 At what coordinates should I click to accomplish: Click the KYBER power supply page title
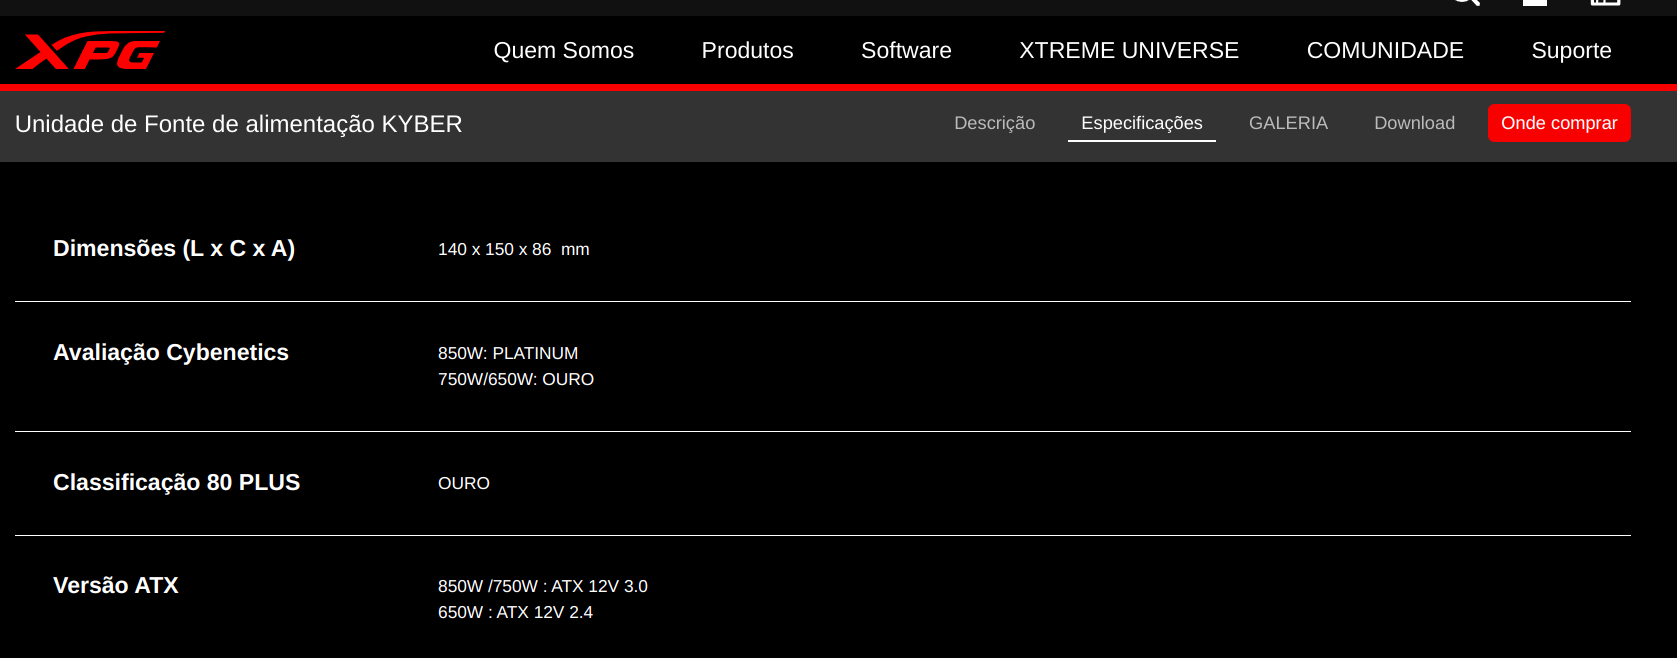[x=239, y=124]
